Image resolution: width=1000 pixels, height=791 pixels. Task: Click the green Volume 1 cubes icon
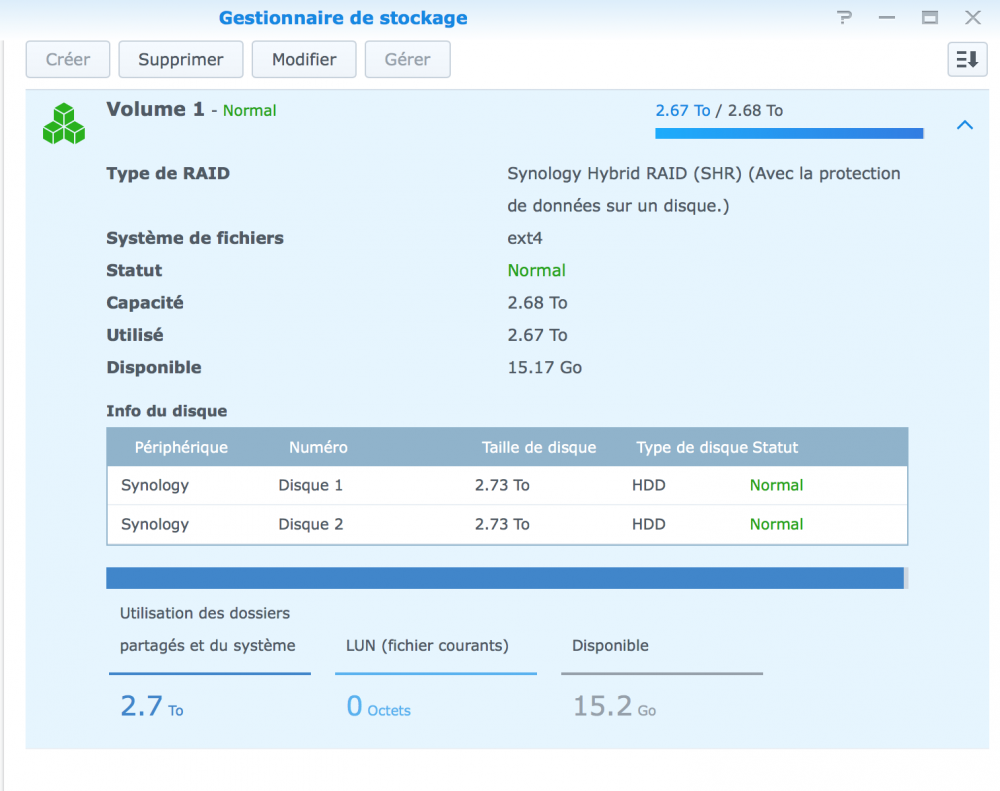pyautogui.click(x=64, y=123)
